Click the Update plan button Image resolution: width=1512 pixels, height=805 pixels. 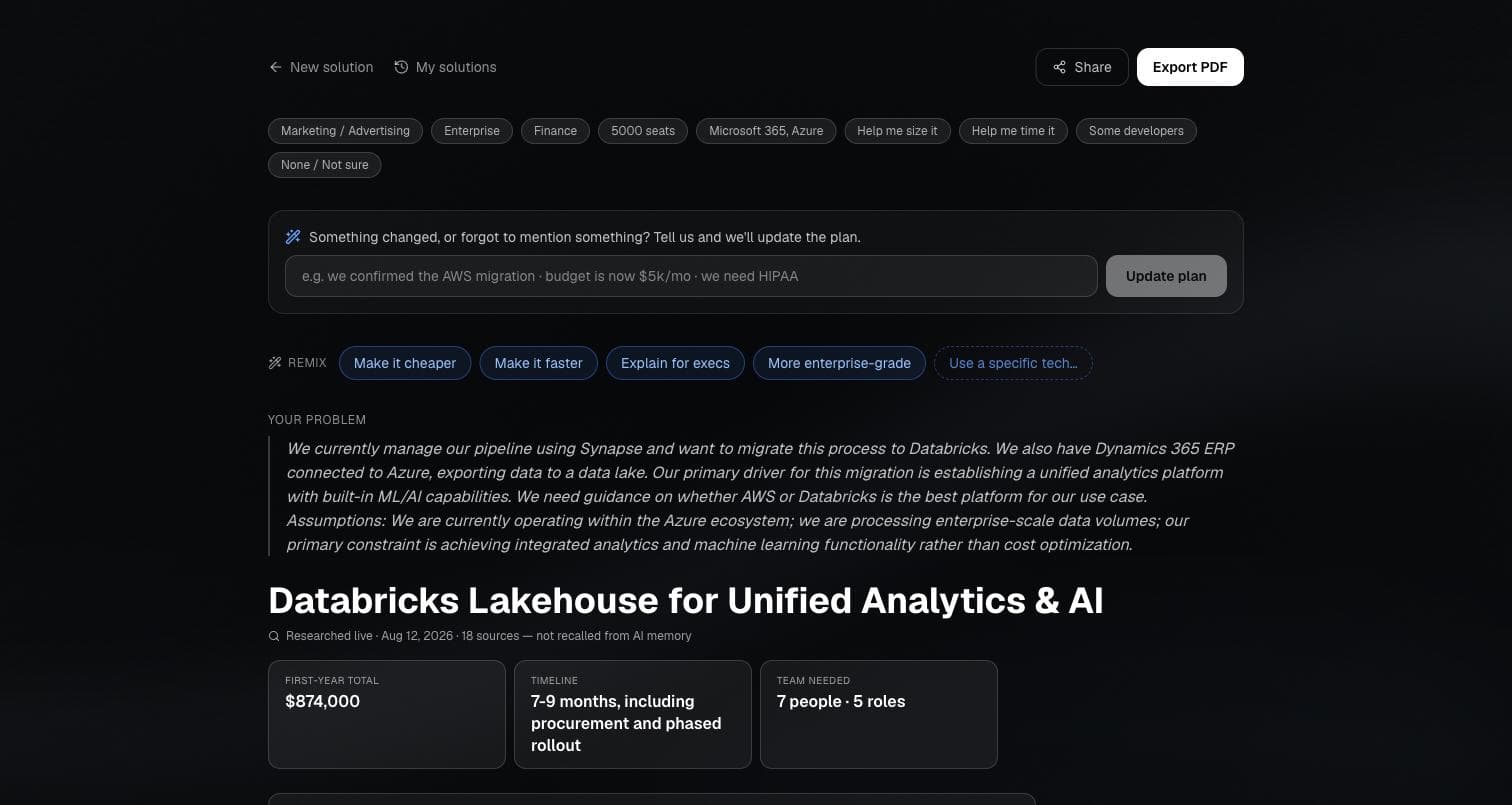click(x=1166, y=276)
